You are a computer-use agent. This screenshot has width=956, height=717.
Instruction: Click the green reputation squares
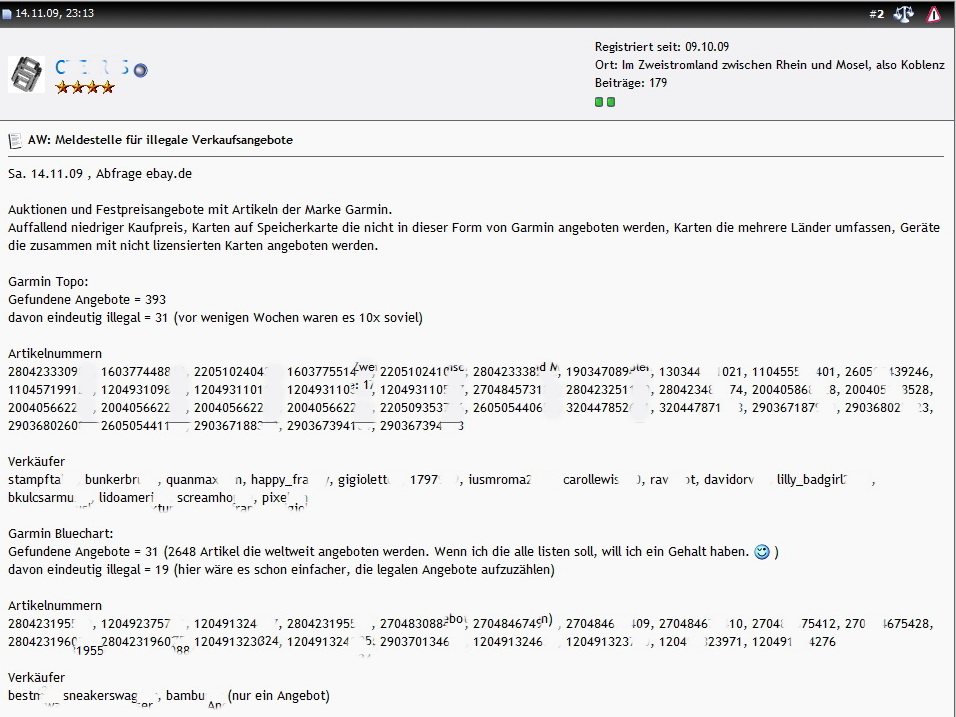605,102
